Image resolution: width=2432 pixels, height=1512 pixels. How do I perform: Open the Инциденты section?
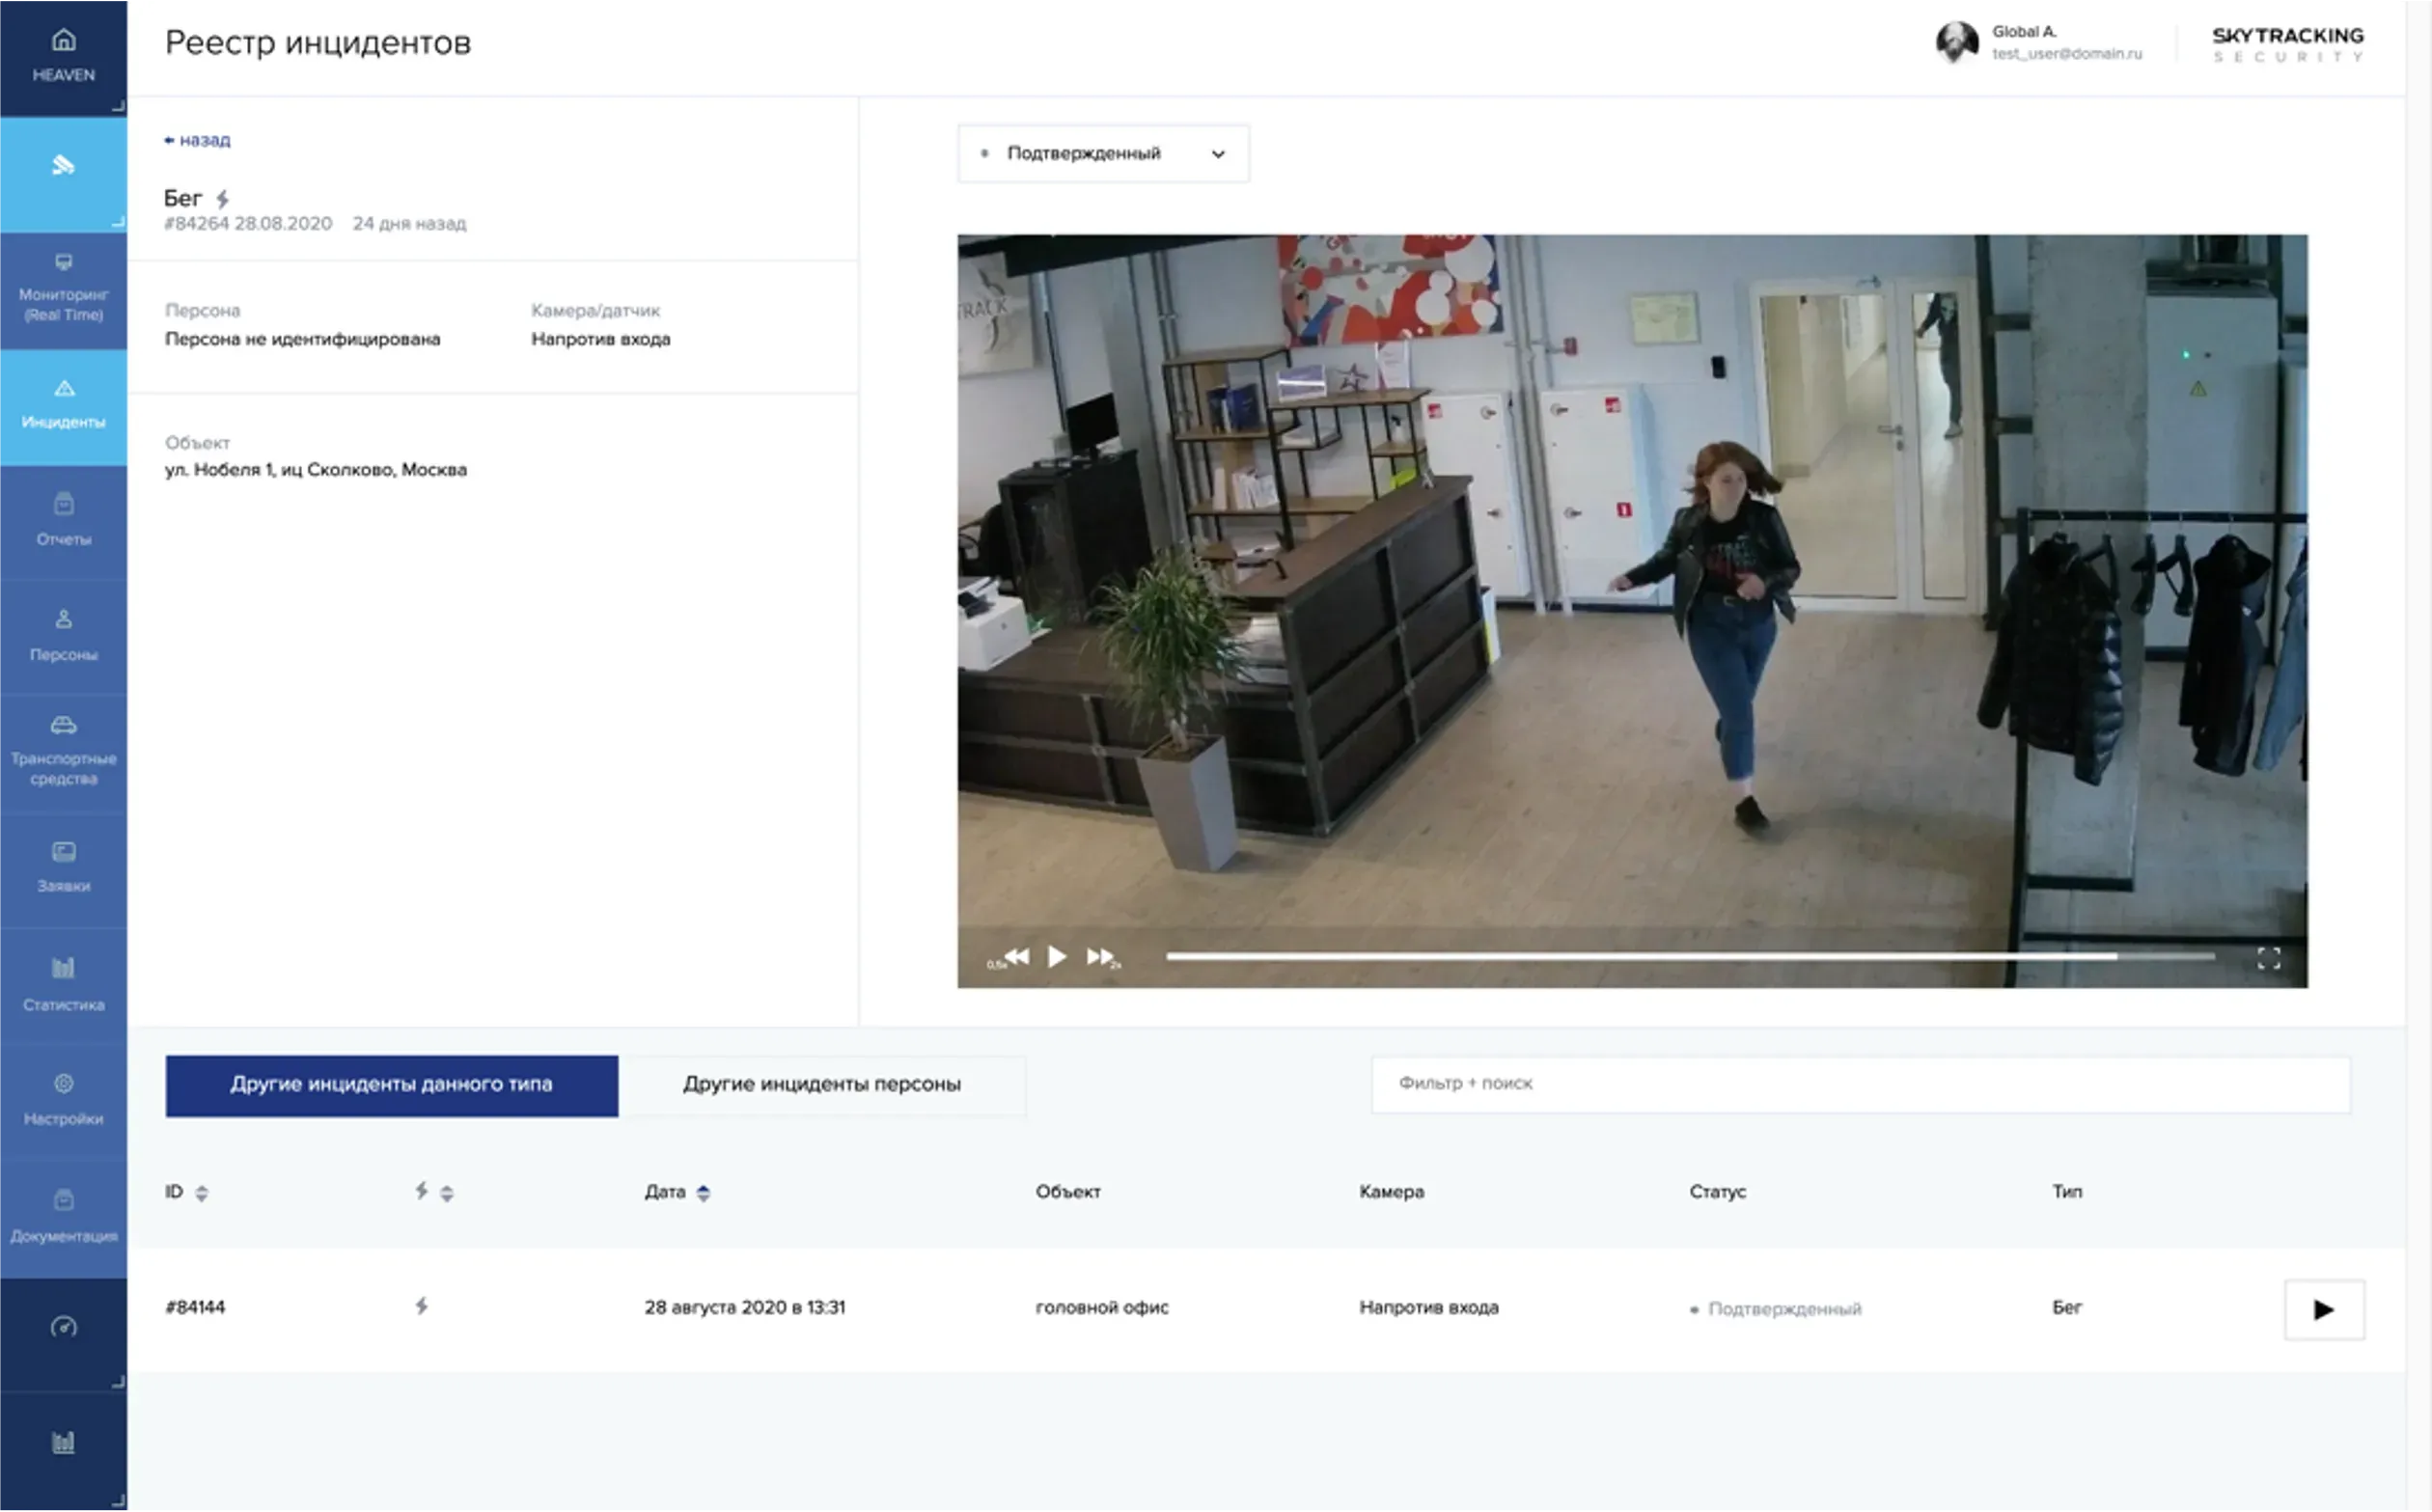coord(63,406)
